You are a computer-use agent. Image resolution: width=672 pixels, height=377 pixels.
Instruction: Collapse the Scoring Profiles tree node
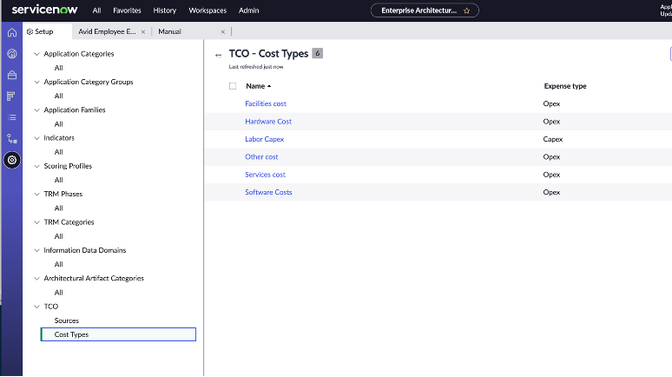[x=37, y=166]
